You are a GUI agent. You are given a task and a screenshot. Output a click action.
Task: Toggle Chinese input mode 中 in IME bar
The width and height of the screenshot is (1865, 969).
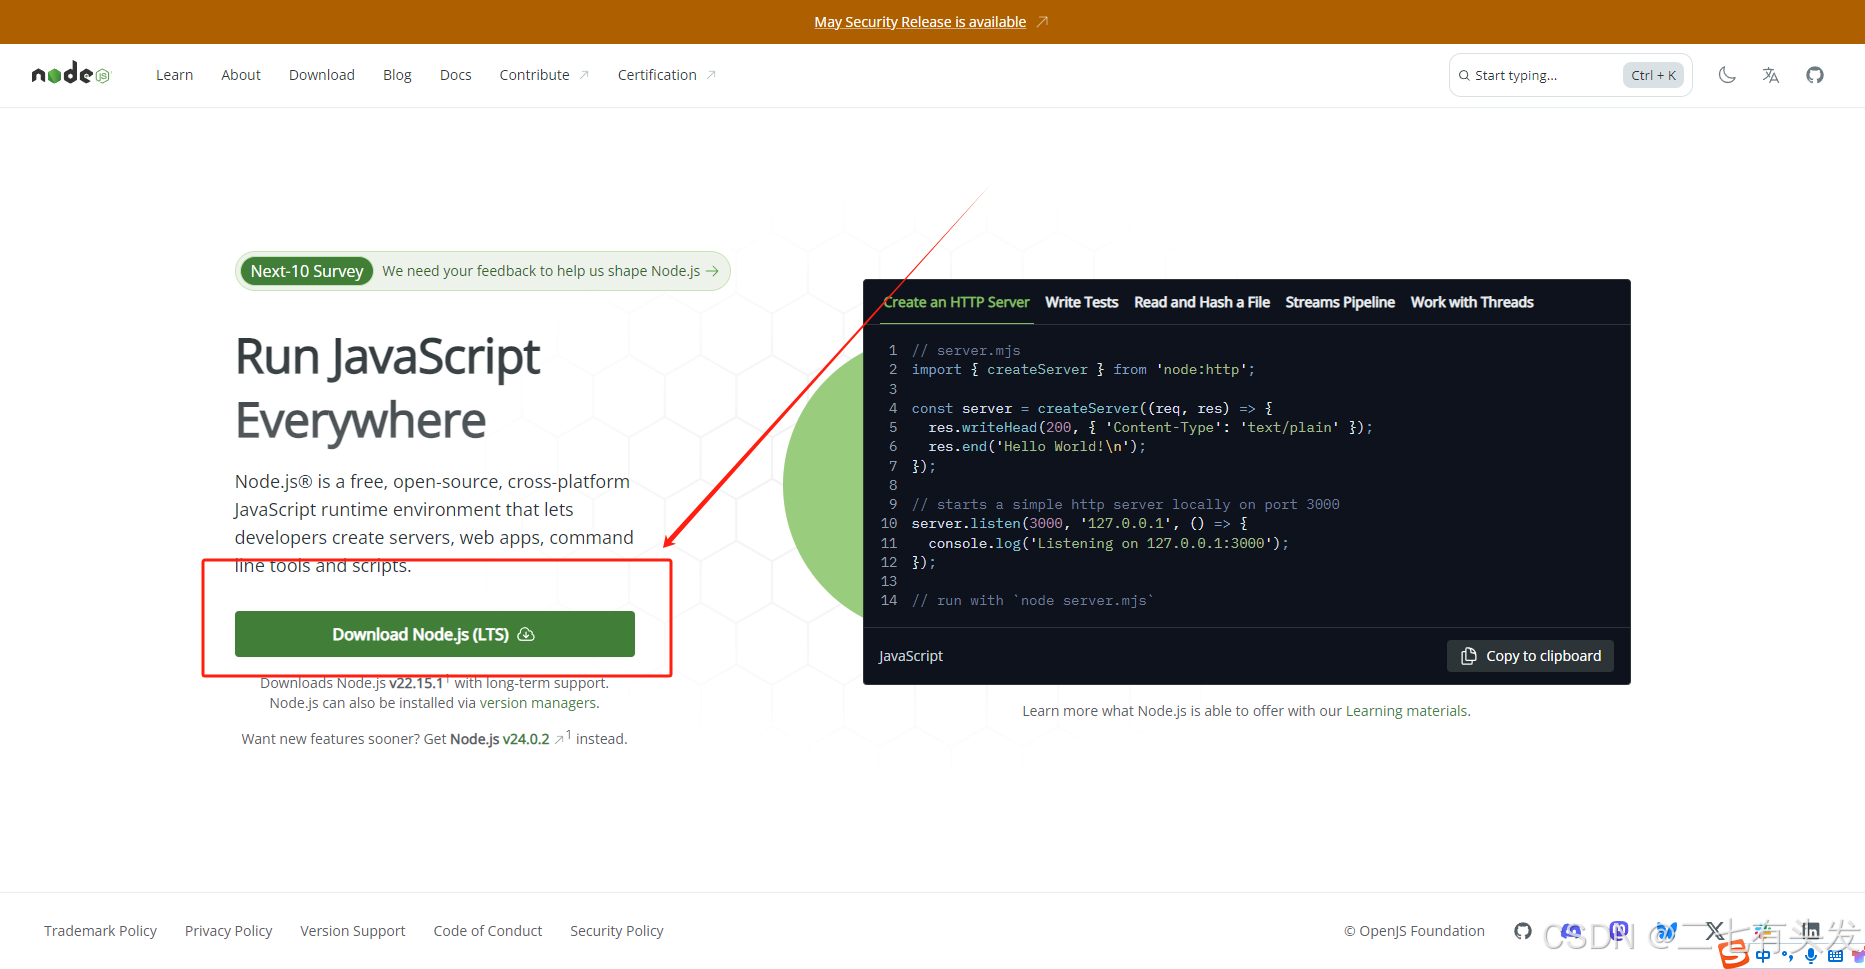pos(1763,956)
